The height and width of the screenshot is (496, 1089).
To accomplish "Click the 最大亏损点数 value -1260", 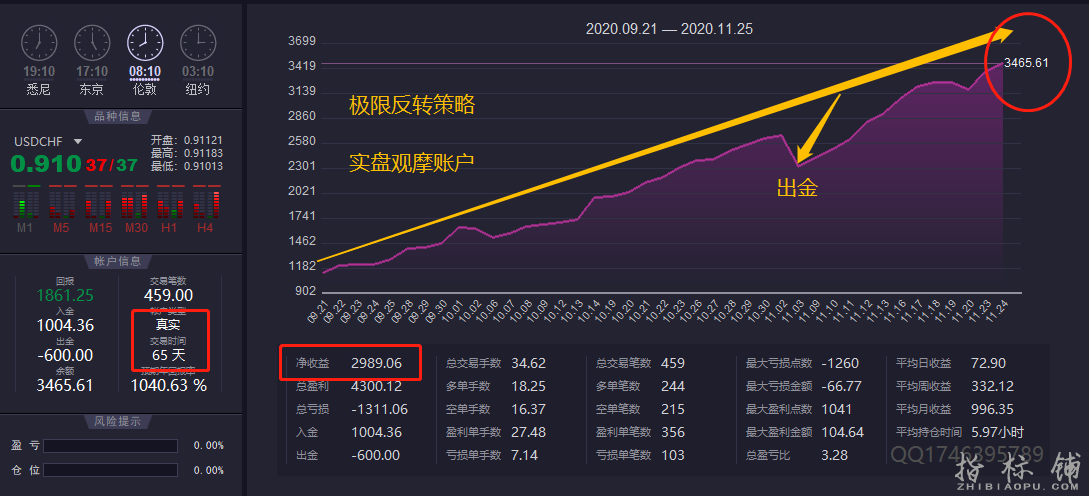I will point(840,363).
